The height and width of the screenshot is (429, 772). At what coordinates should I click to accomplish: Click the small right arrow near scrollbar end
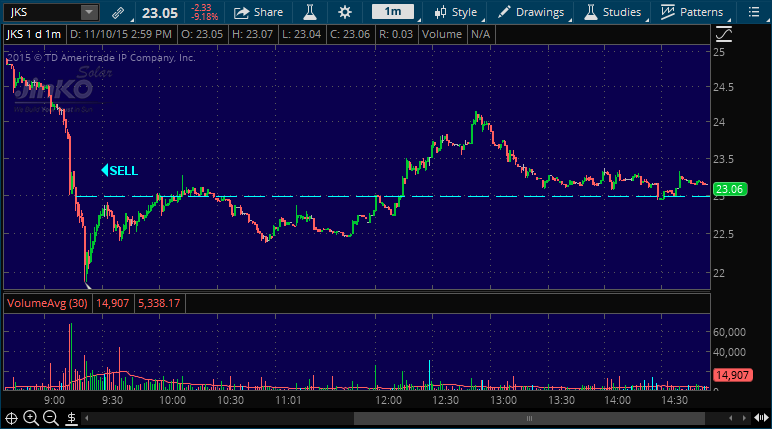tap(744, 419)
